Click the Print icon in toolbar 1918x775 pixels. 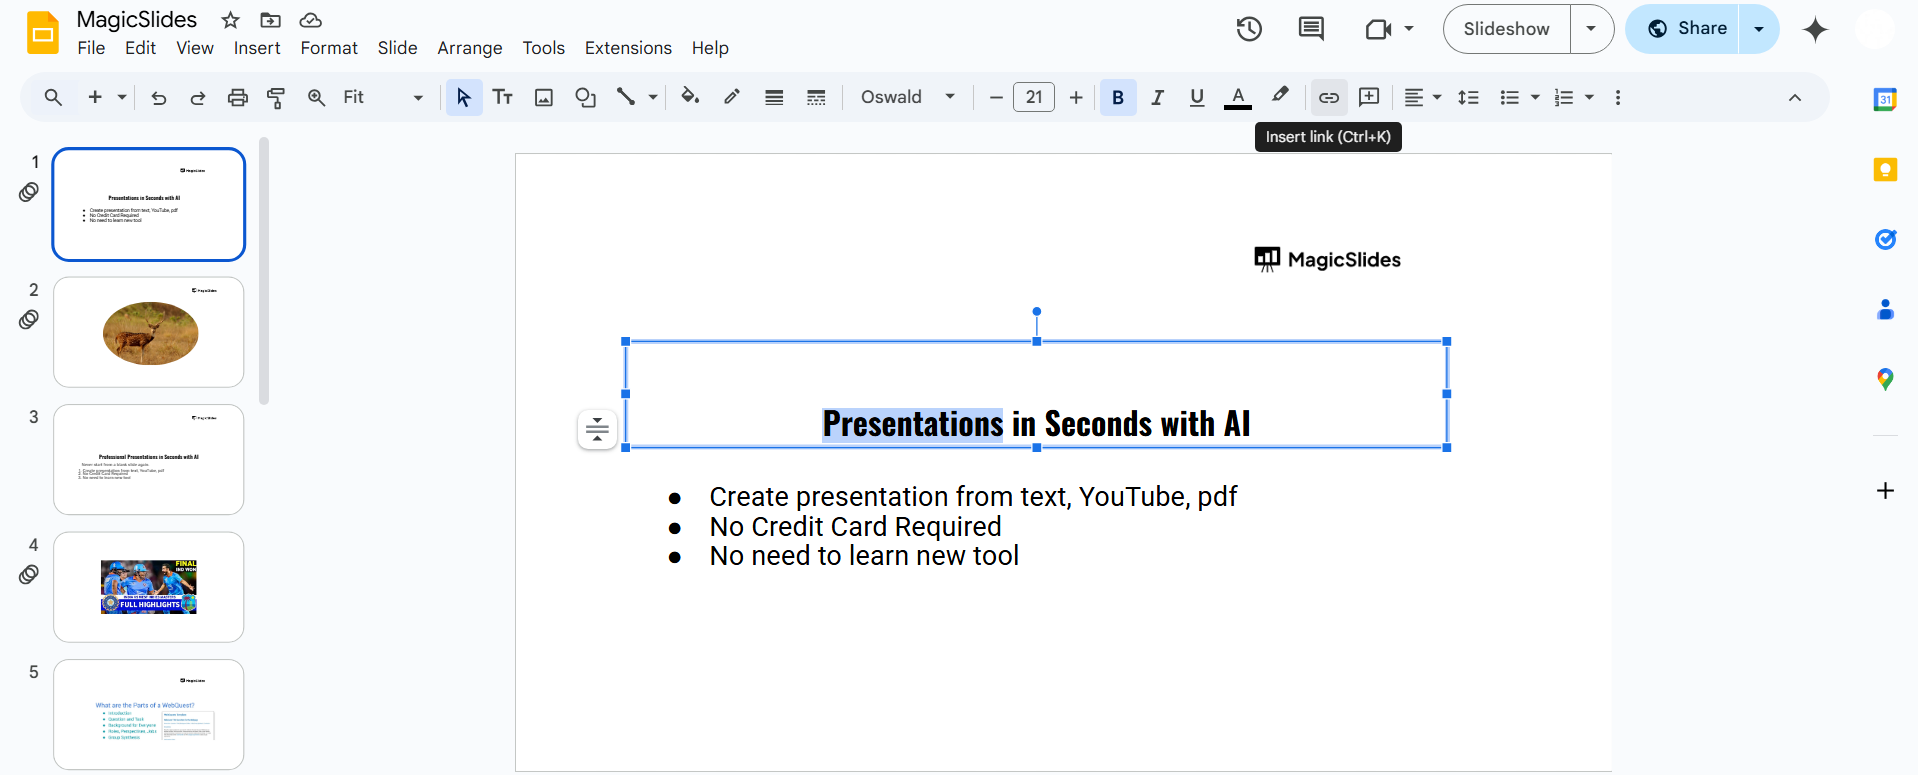237,97
